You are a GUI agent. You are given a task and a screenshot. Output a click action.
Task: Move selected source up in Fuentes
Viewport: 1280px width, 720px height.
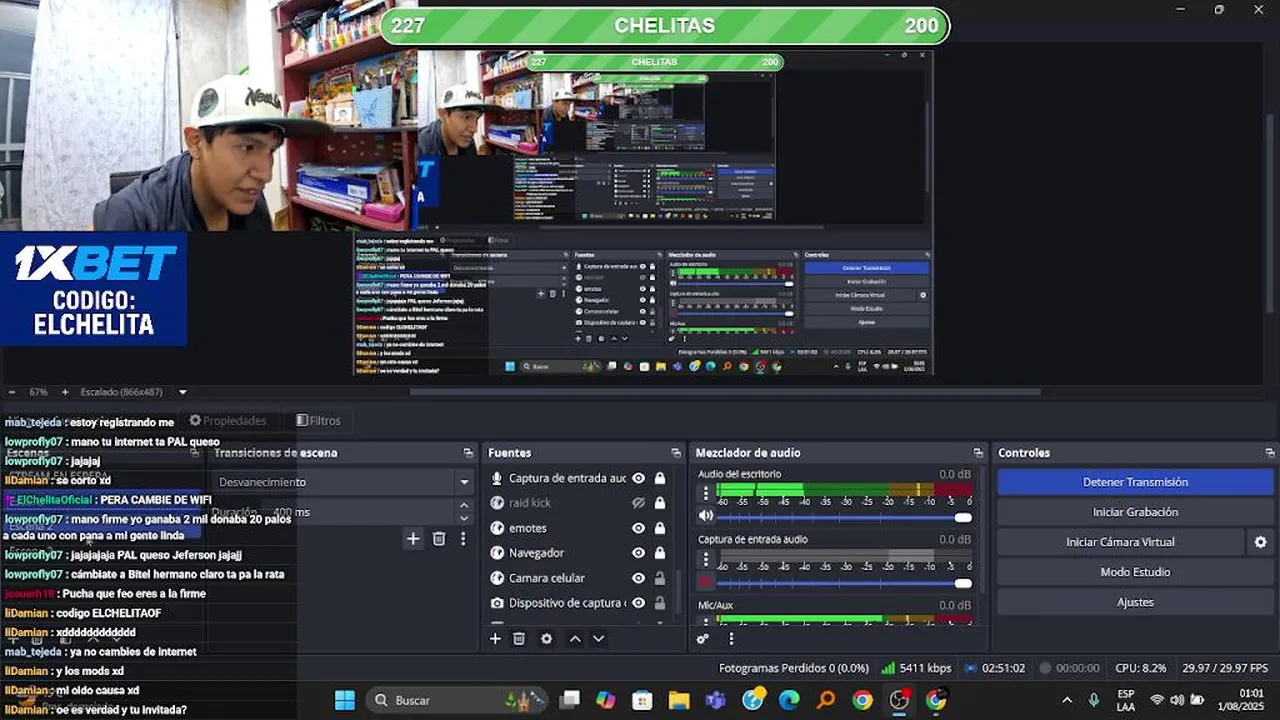click(x=575, y=639)
